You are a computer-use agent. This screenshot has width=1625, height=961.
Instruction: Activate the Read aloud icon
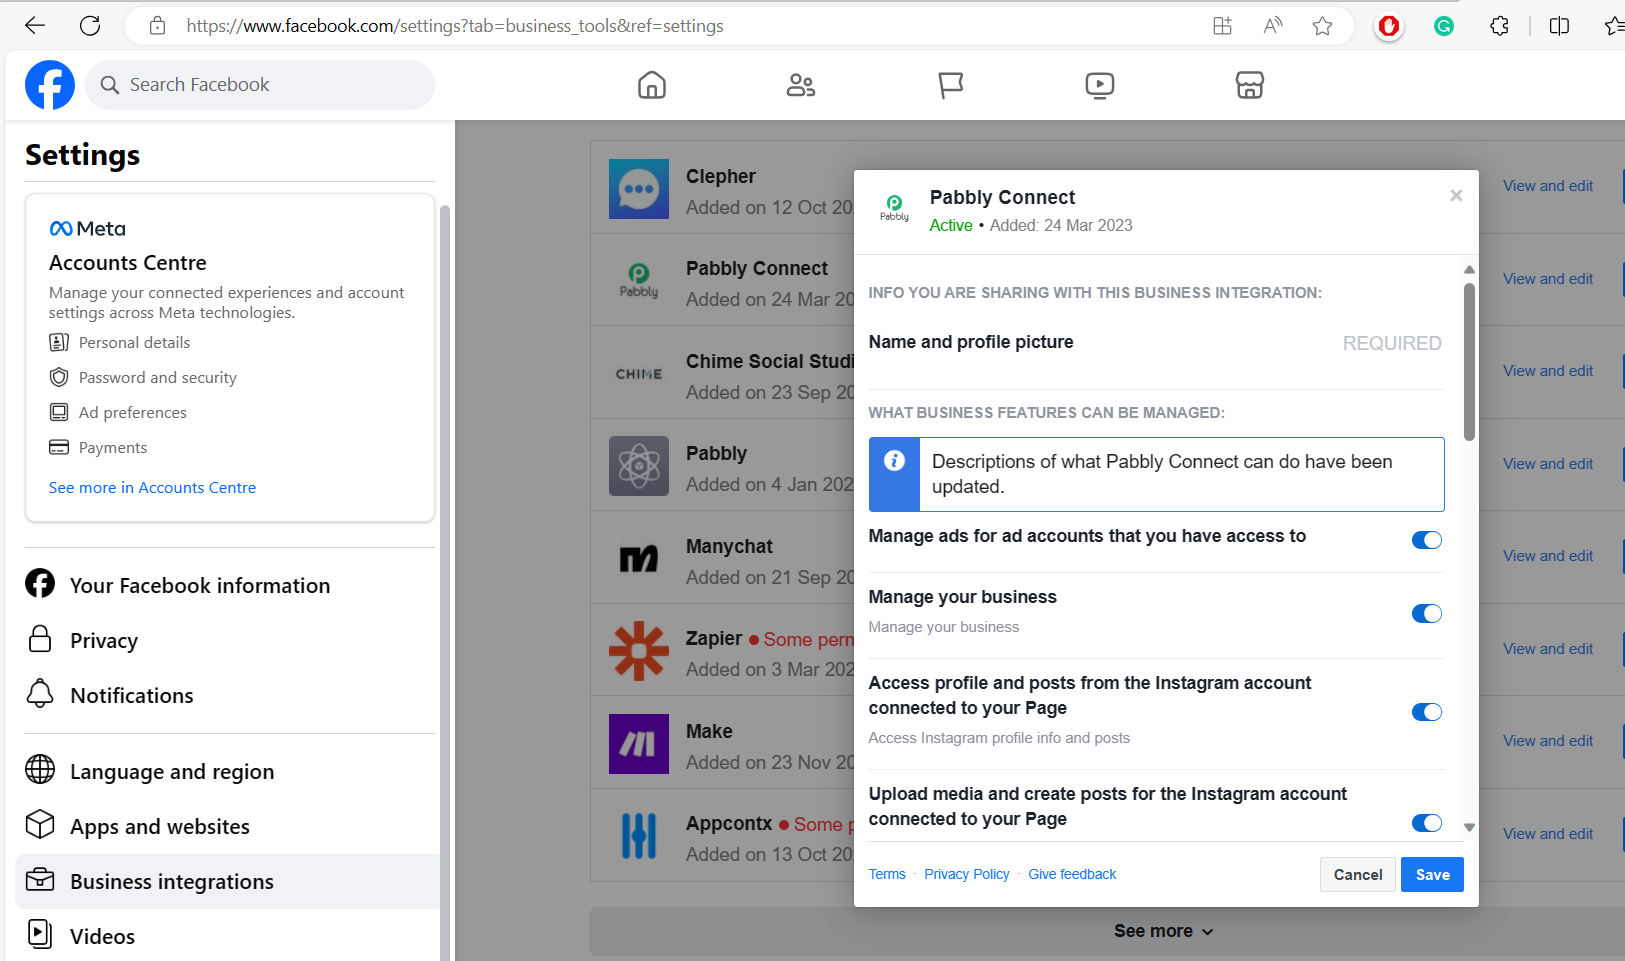click(1272, 26)
